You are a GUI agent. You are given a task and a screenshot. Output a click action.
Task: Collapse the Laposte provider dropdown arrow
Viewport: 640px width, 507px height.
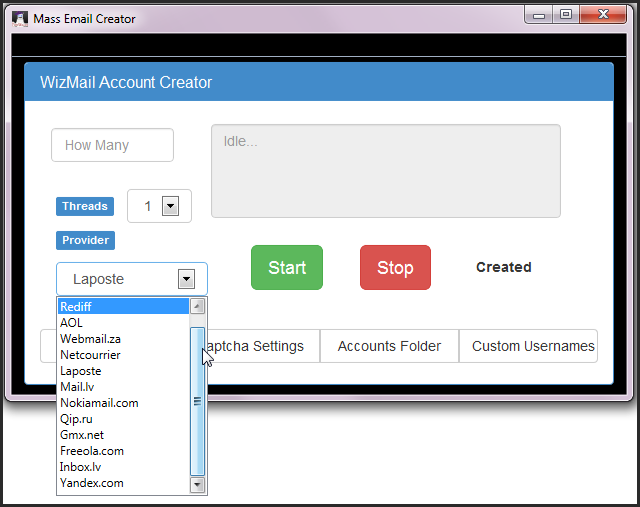click(187, 279)
